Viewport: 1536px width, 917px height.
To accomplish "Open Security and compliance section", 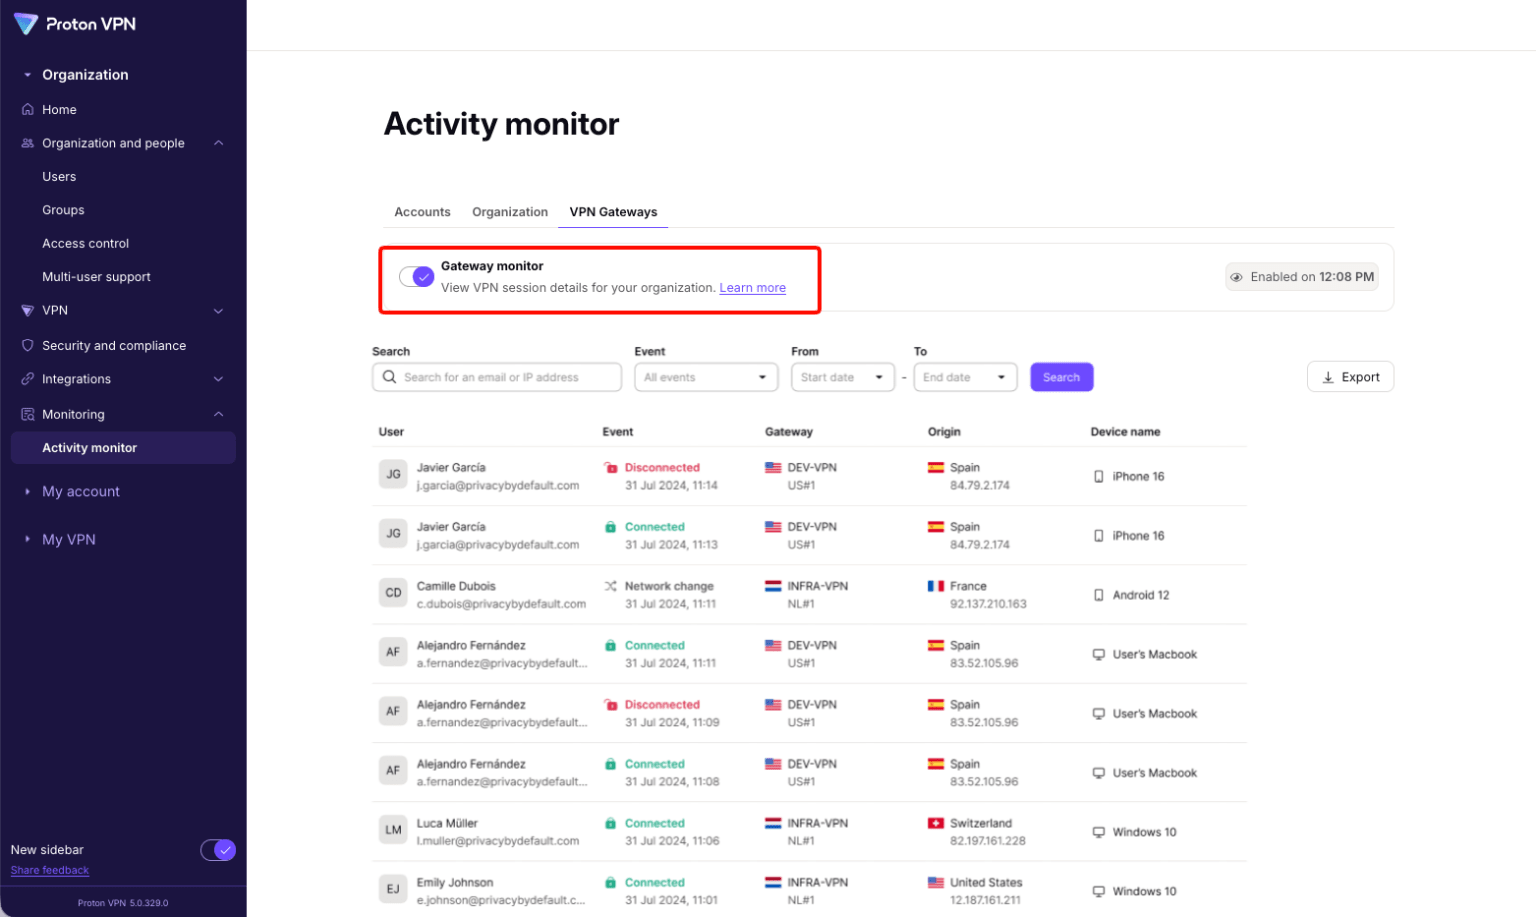I will click(x=113, y=346).
